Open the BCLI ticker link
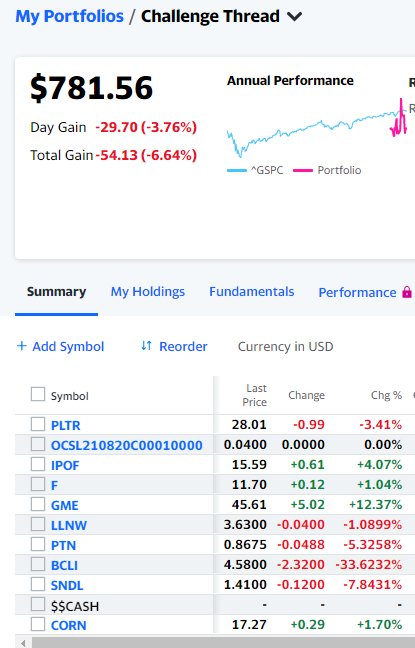The height and width of the screenshot is (648, 415). click(x=64, y=565)
